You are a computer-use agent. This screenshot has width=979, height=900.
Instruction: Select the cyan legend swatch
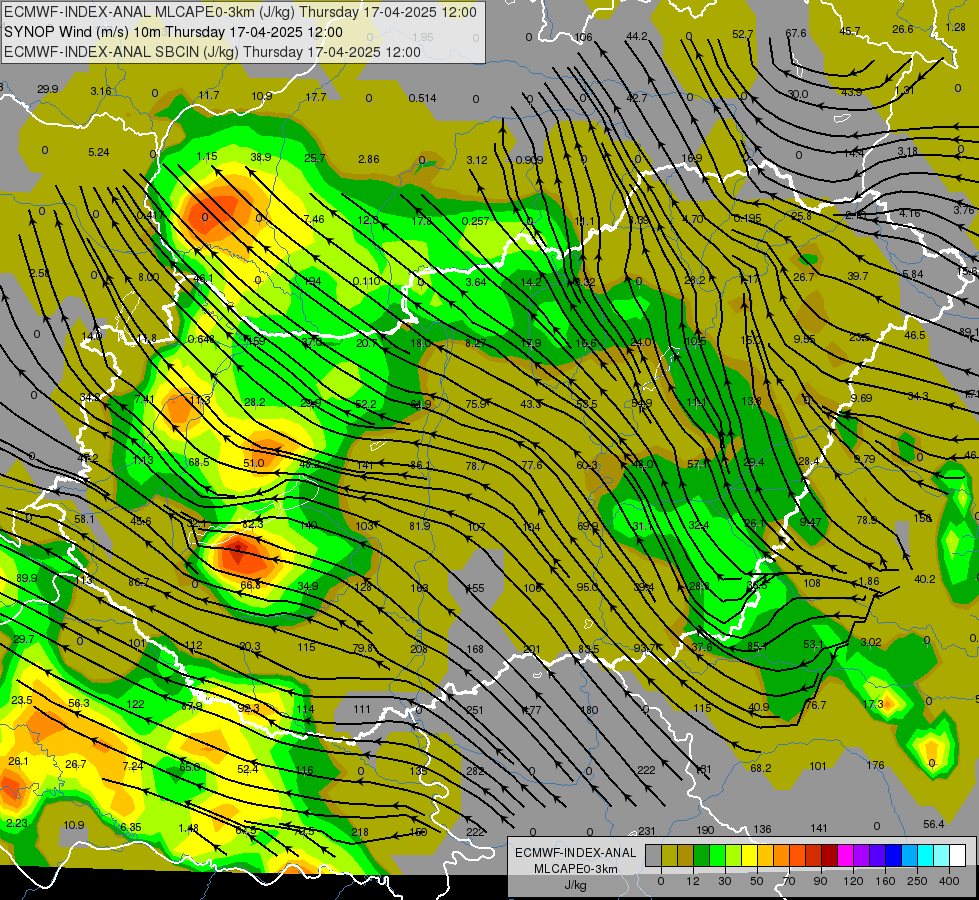(x=925, y=856)
